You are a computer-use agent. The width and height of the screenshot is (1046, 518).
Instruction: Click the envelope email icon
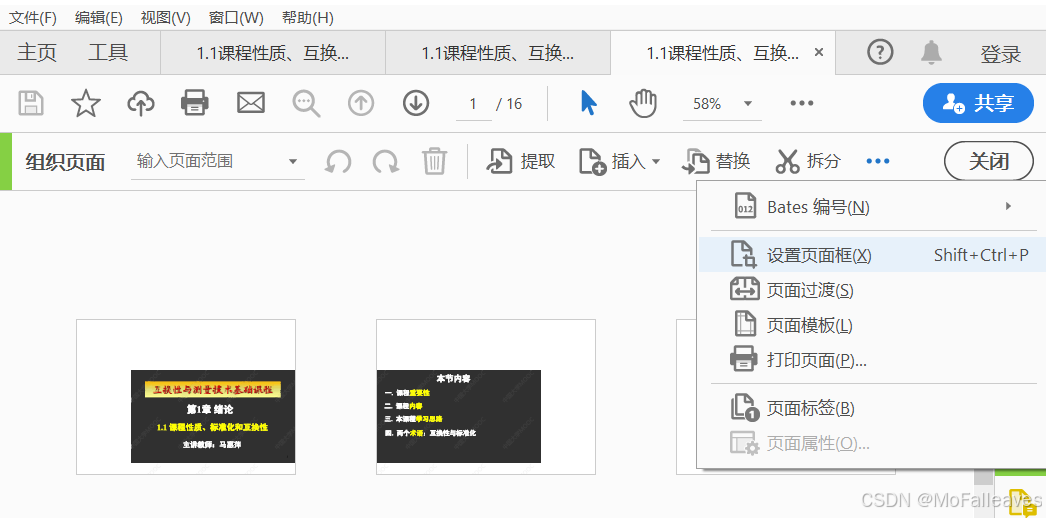251,103
